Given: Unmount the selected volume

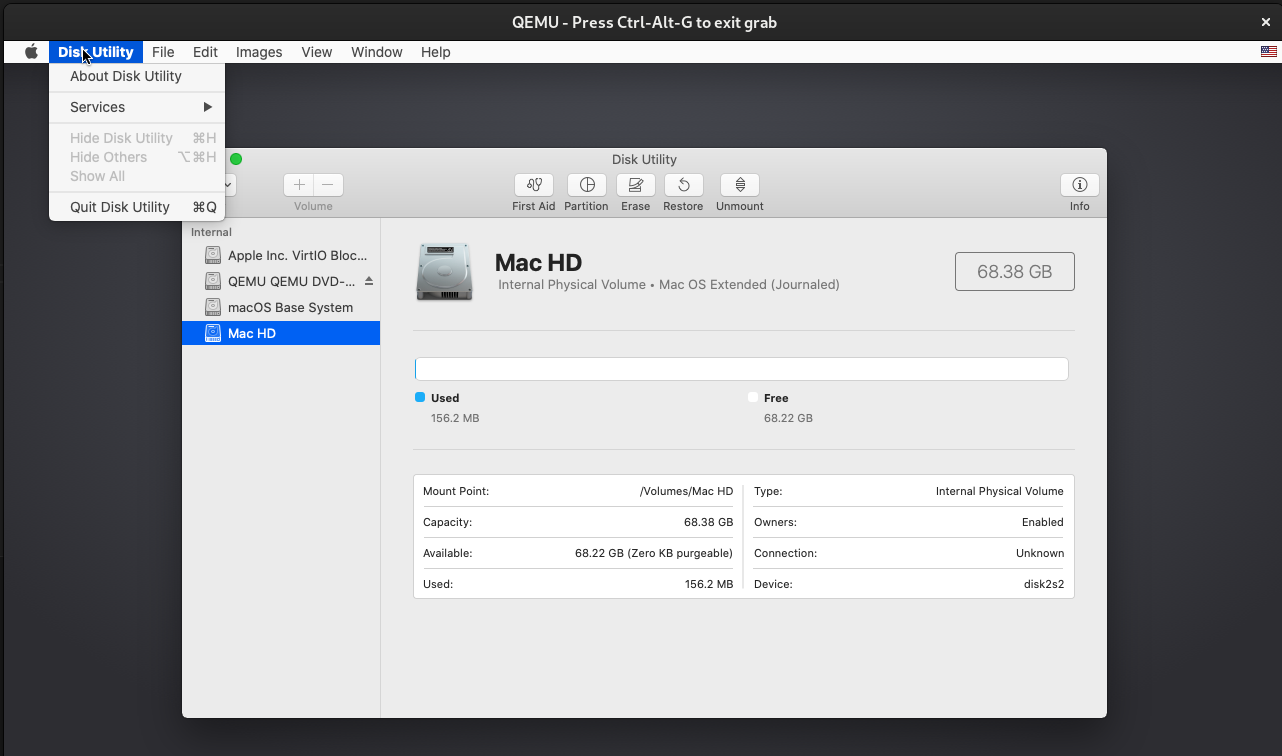Looking at the screenshot, I should coord(740,185).
